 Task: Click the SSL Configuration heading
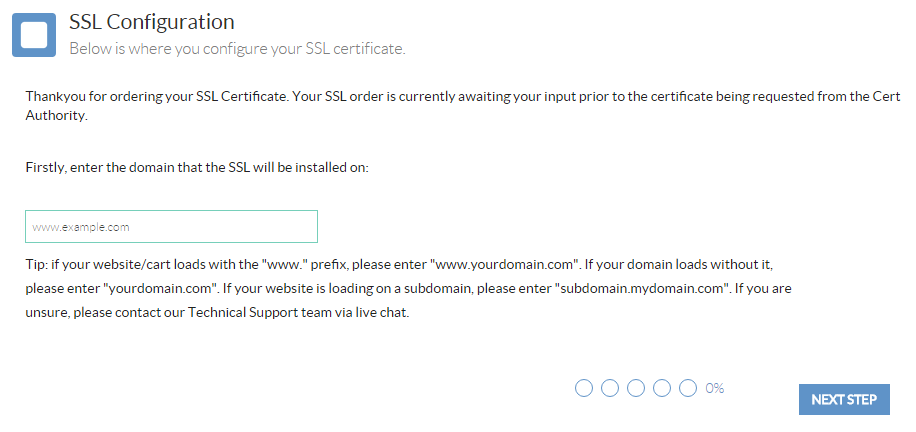[152, 22]
